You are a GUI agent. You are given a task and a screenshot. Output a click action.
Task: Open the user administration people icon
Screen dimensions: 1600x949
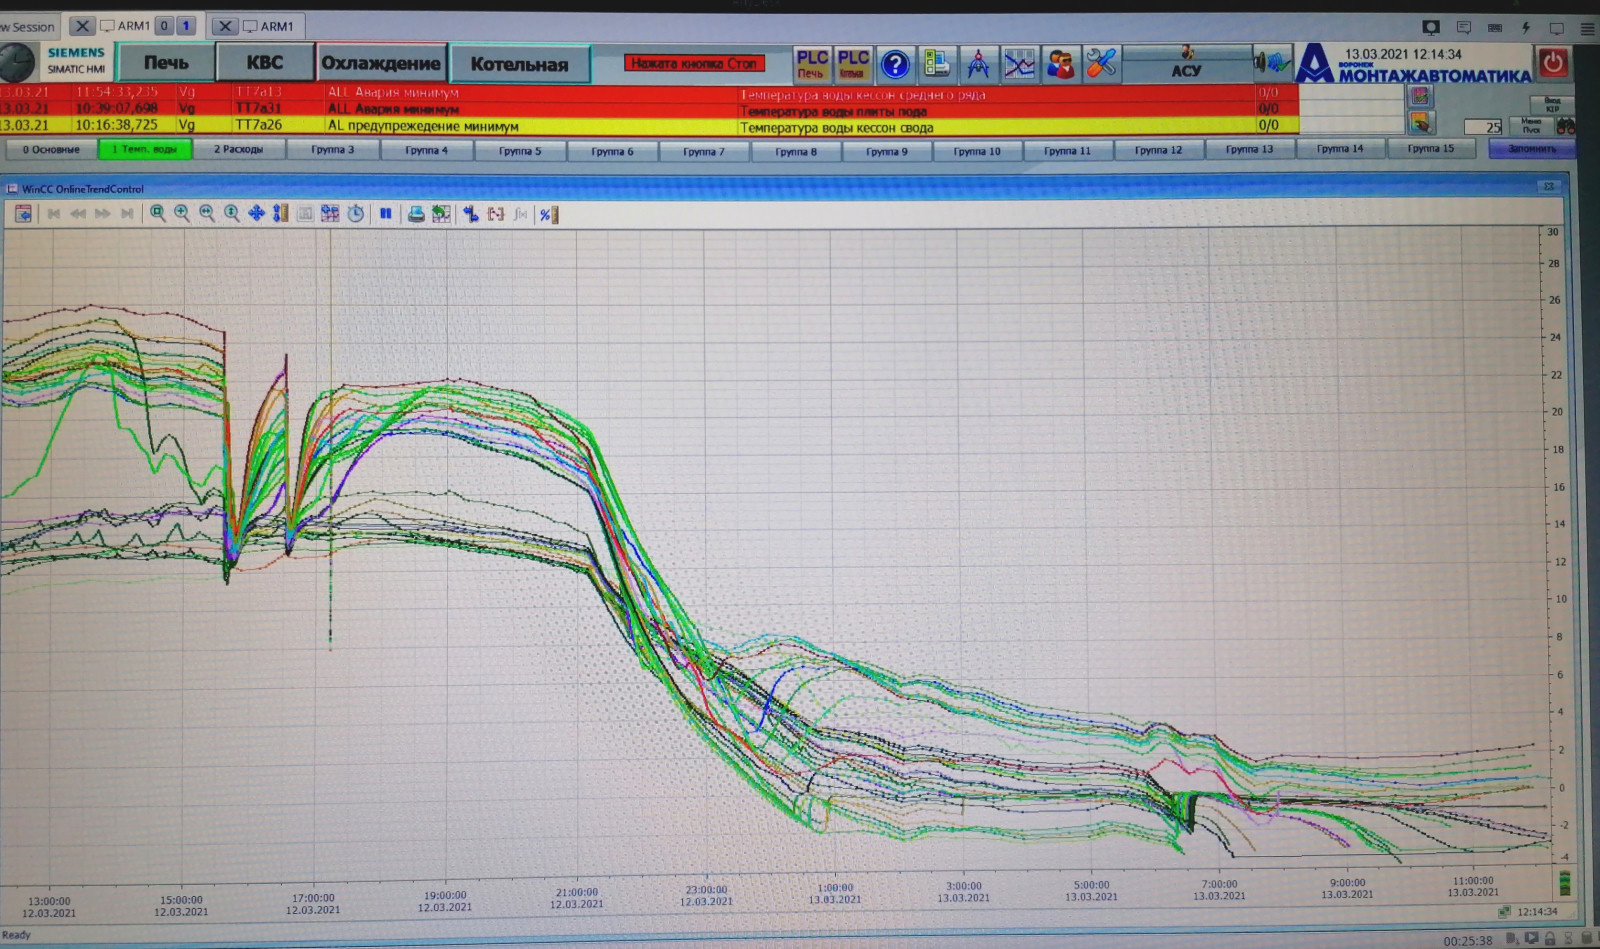pos(1060,65)
